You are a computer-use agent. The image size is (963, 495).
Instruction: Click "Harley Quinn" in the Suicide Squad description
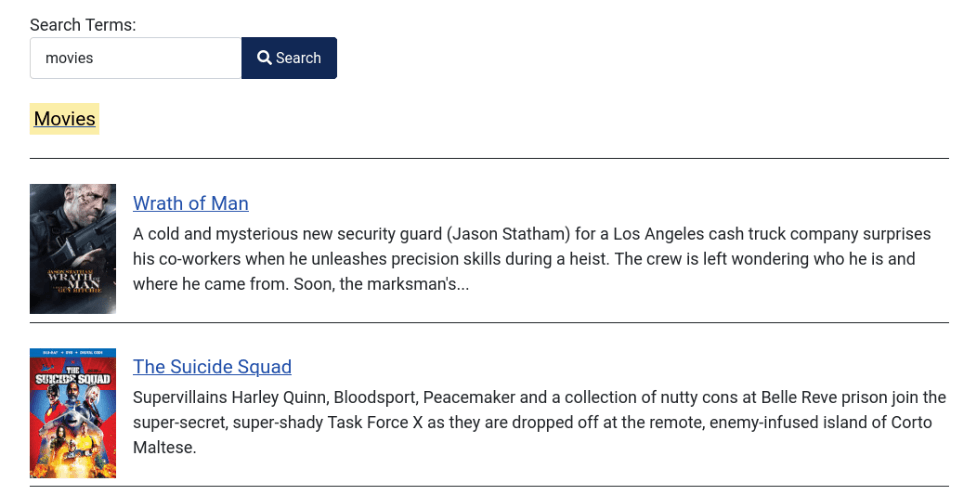(280, 397)
